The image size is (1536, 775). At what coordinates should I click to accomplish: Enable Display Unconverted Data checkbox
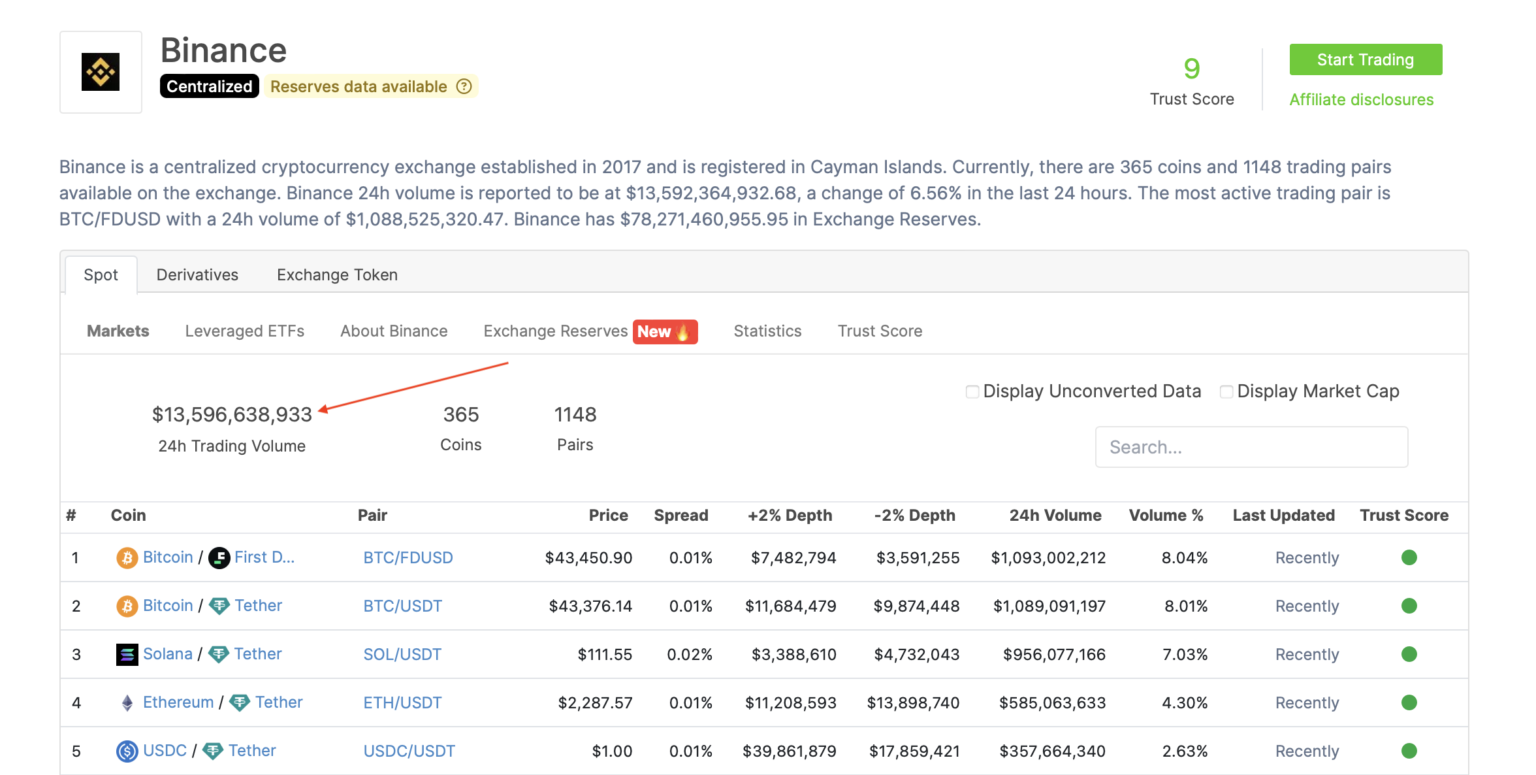pos(972,392)
